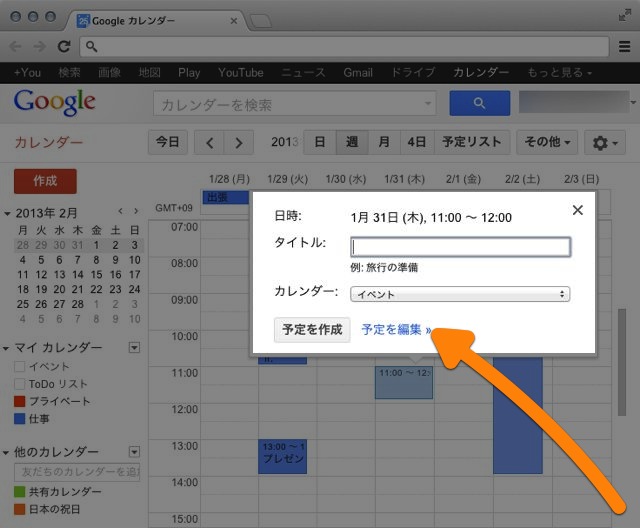Open Play from the top bar
Viewport: 640px width, 528px height.
pos(189,73)
